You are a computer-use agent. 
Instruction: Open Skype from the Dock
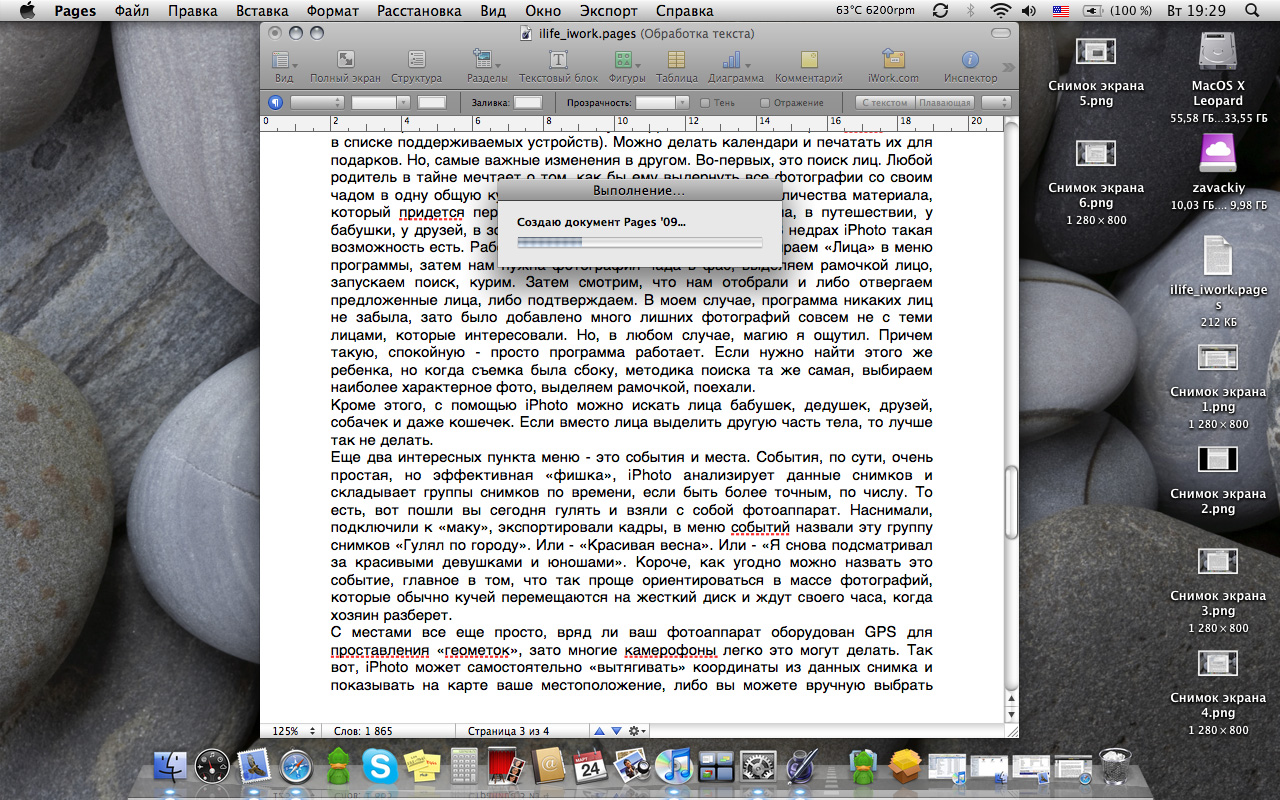click(x=380, y=767)
